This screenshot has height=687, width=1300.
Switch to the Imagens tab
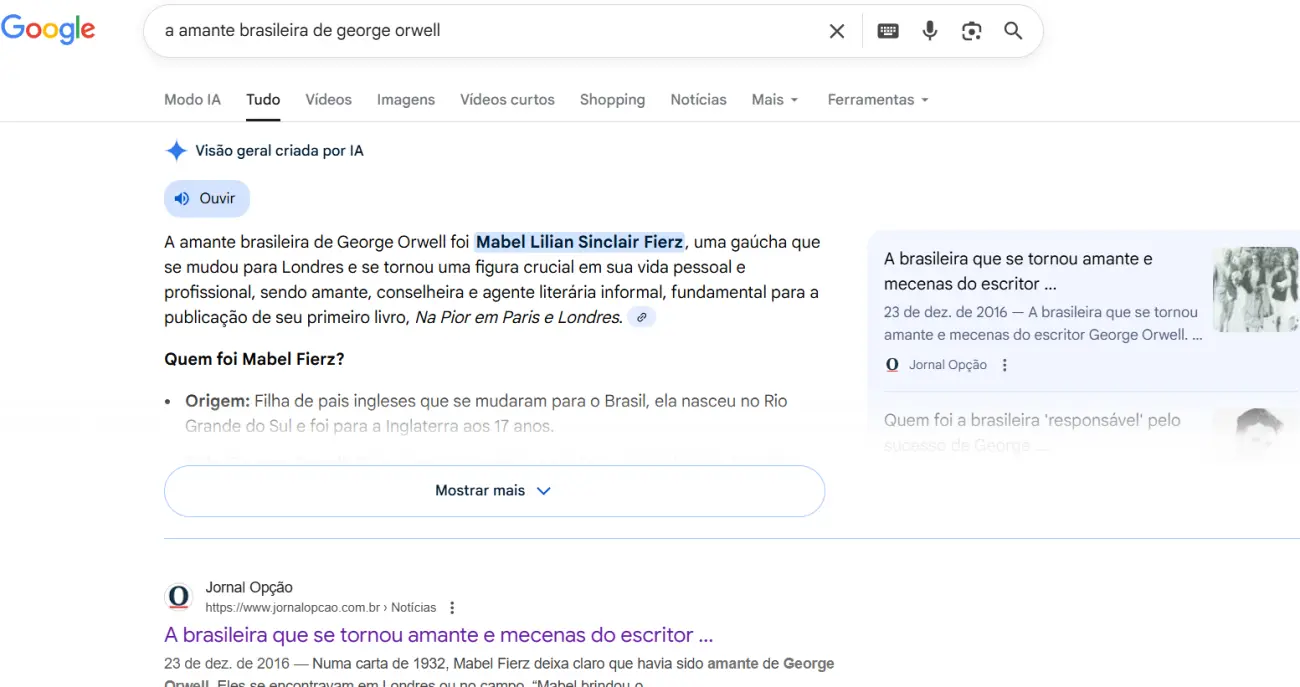point(405,99)
